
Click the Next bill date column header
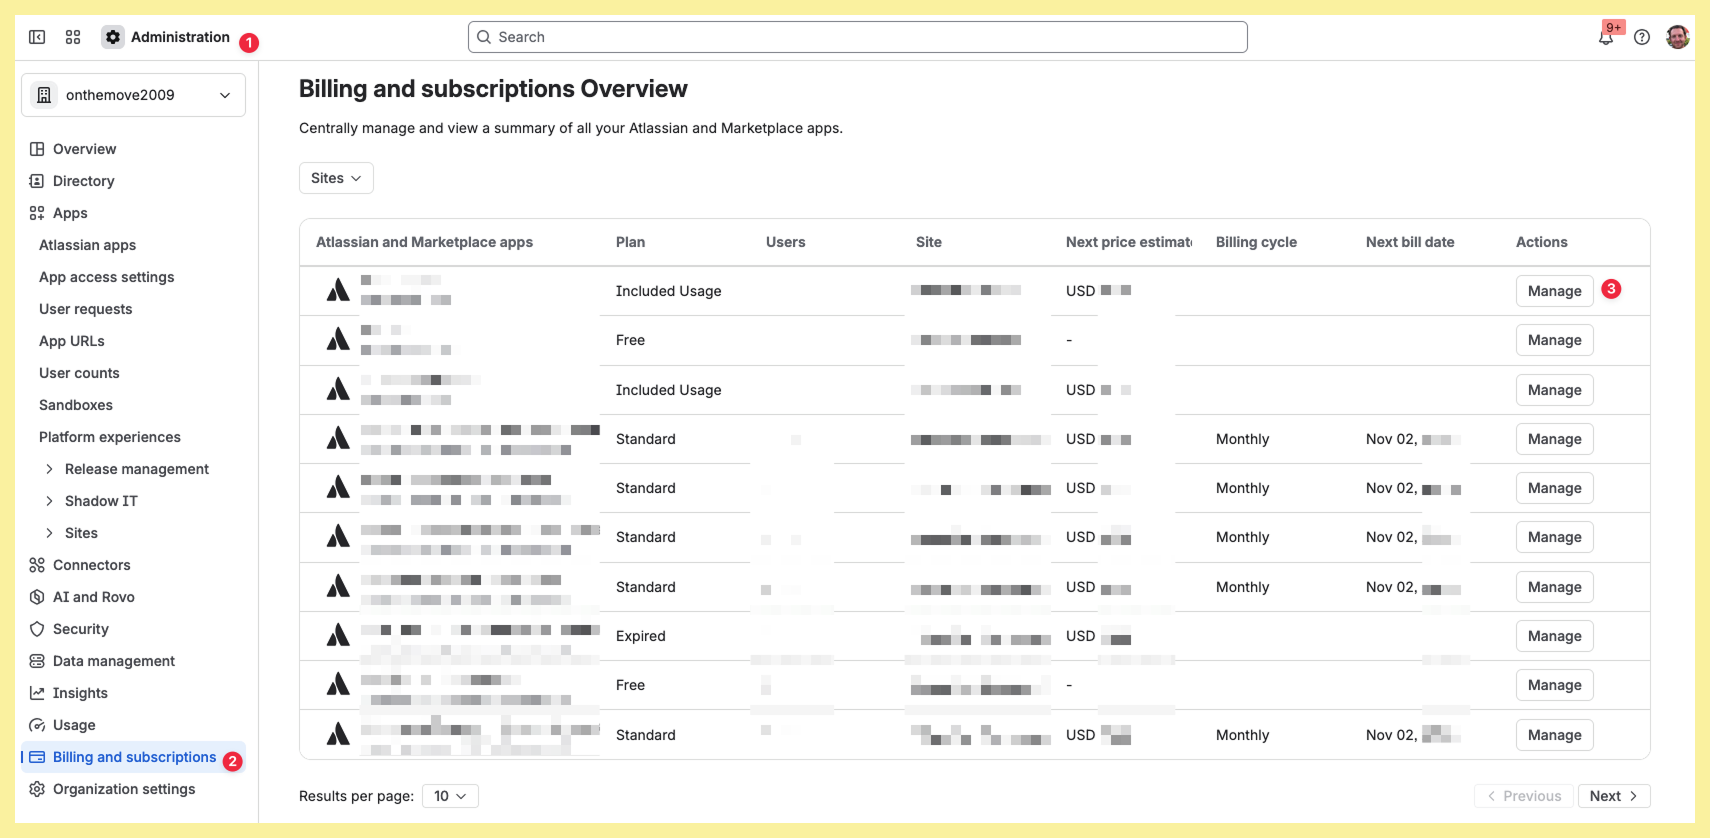1410,242
